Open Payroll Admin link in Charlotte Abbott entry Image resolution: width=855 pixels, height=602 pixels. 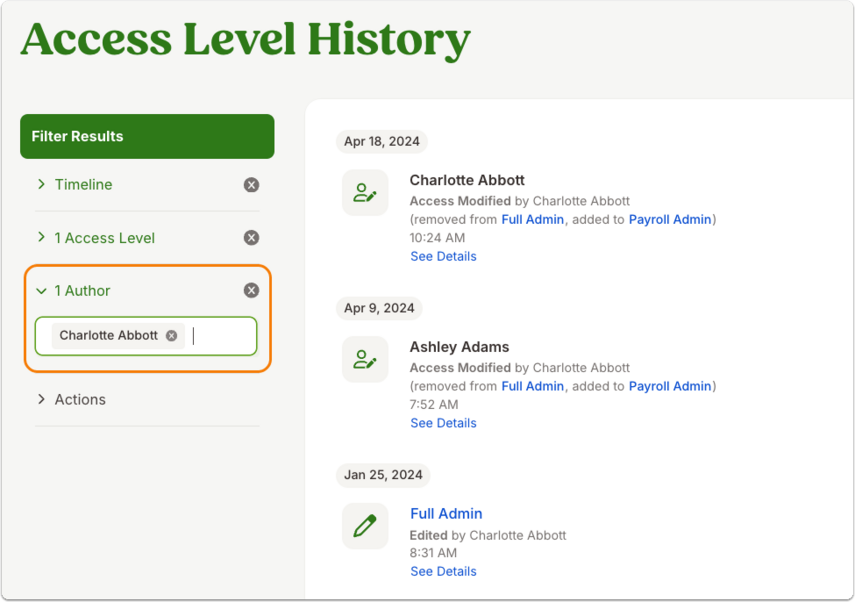pyautogui.click(x=670, y=219)
